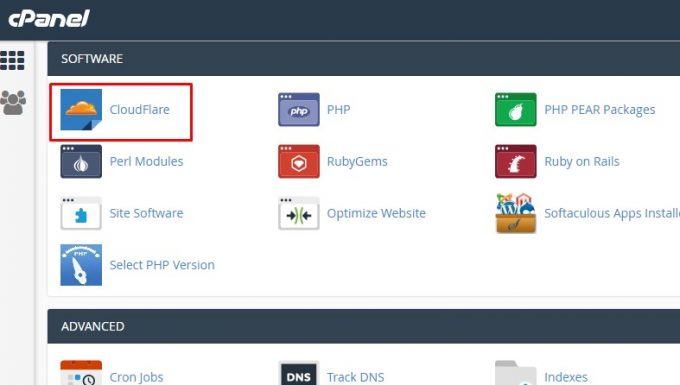Click the Site Software link
Screen dimensions: 680x385
pos(147,213)
